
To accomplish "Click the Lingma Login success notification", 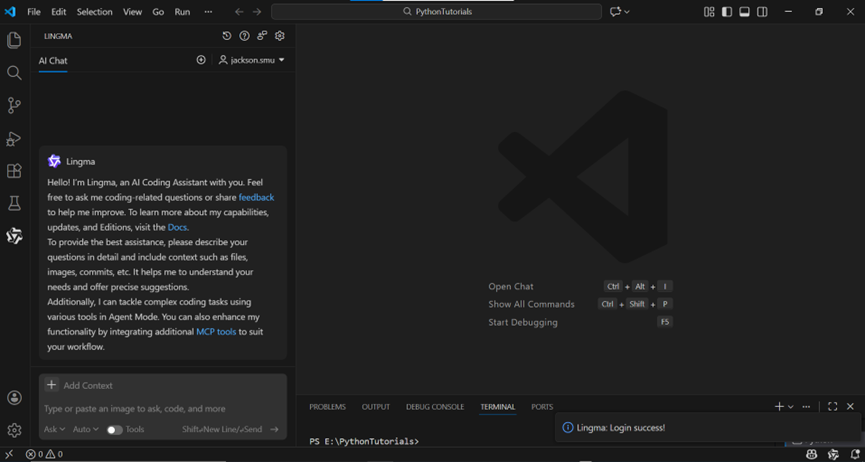I will coord(708,428).
